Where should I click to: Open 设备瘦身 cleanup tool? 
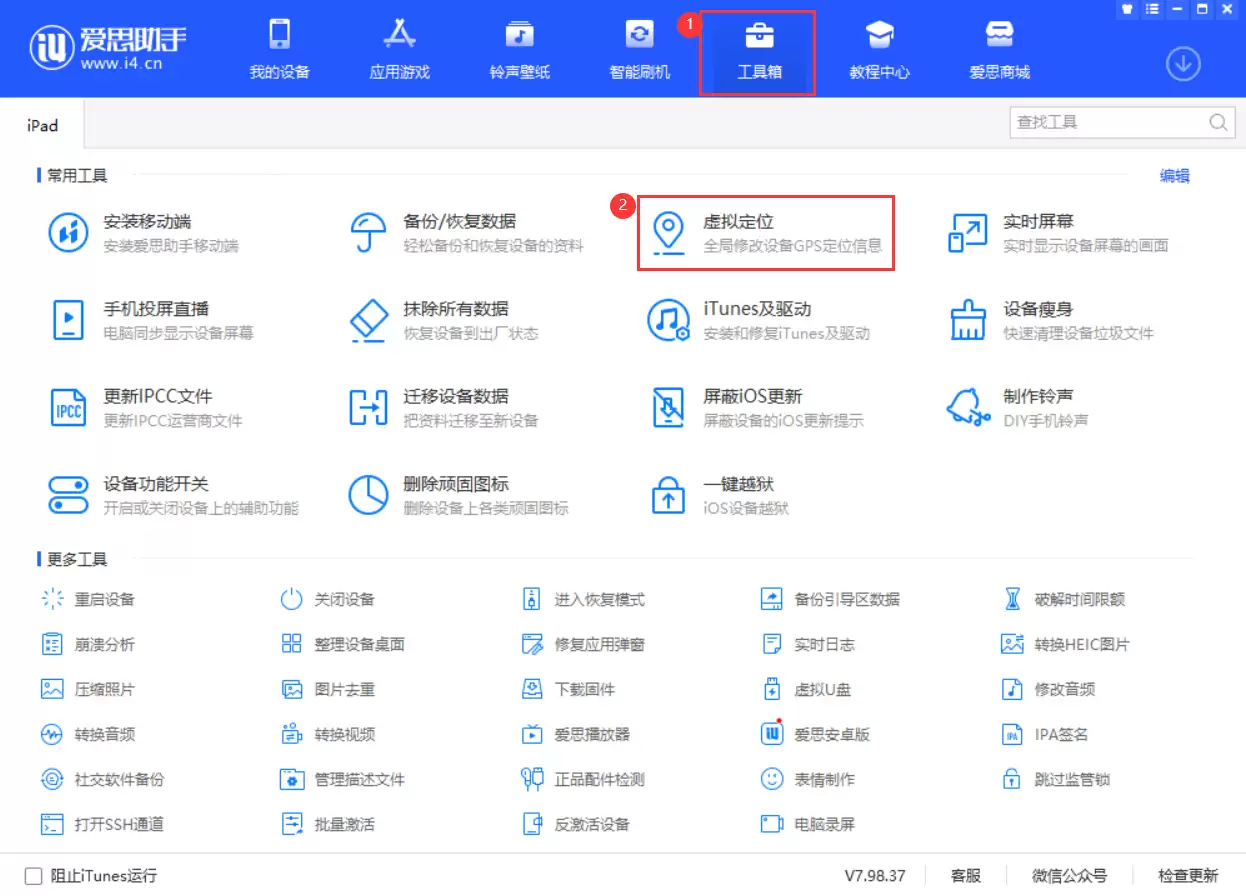coord(1050,320)
